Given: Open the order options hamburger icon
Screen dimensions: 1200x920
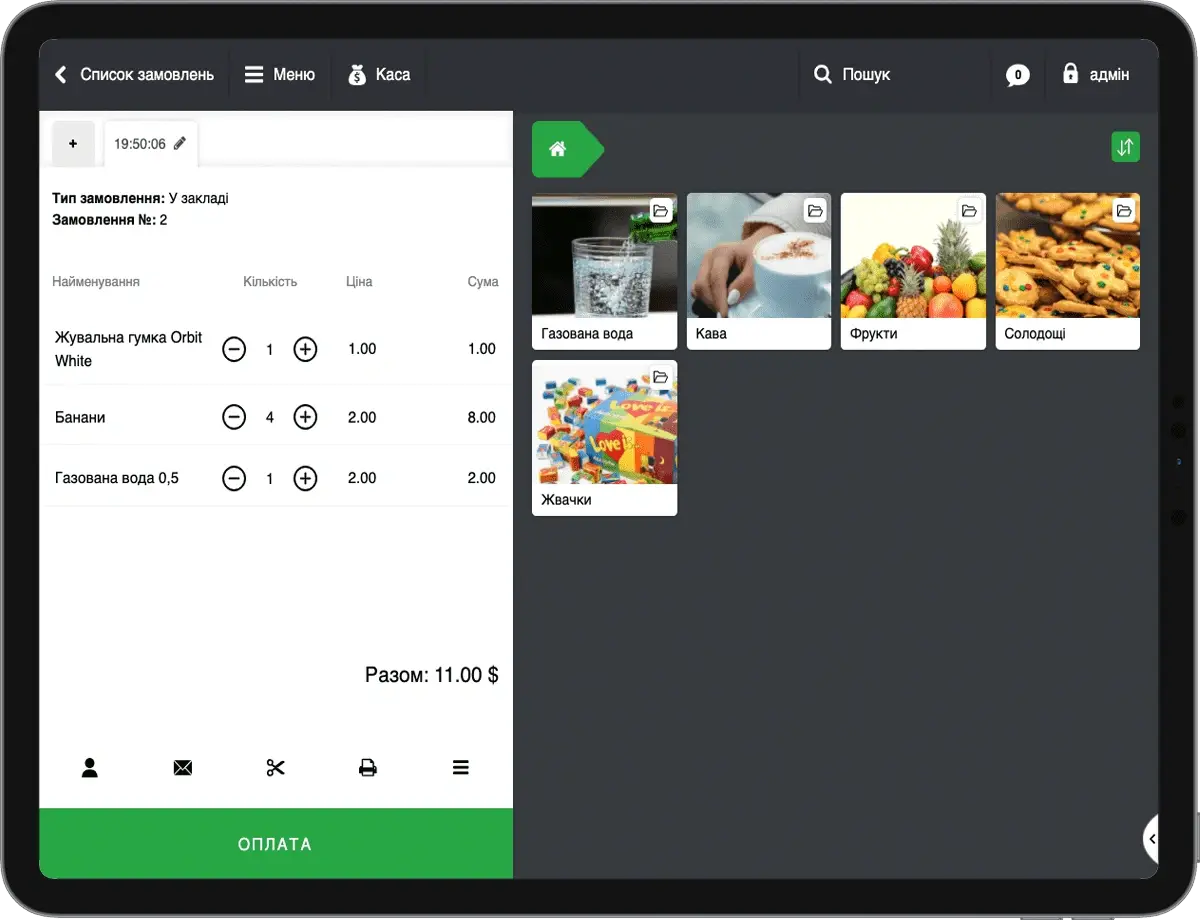Looking at the screenshot, I should (460, 768).
